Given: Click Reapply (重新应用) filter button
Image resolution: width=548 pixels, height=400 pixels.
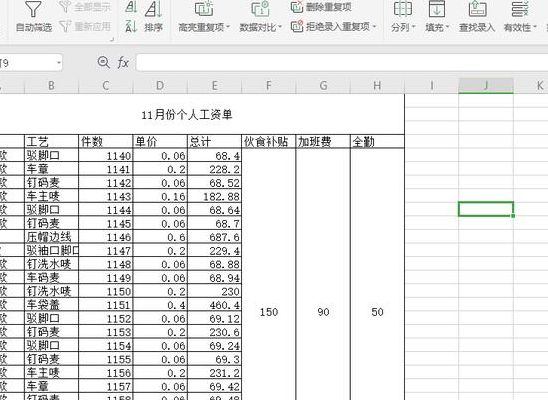Looking at the screenshot, I should click(x=85, y=26).
